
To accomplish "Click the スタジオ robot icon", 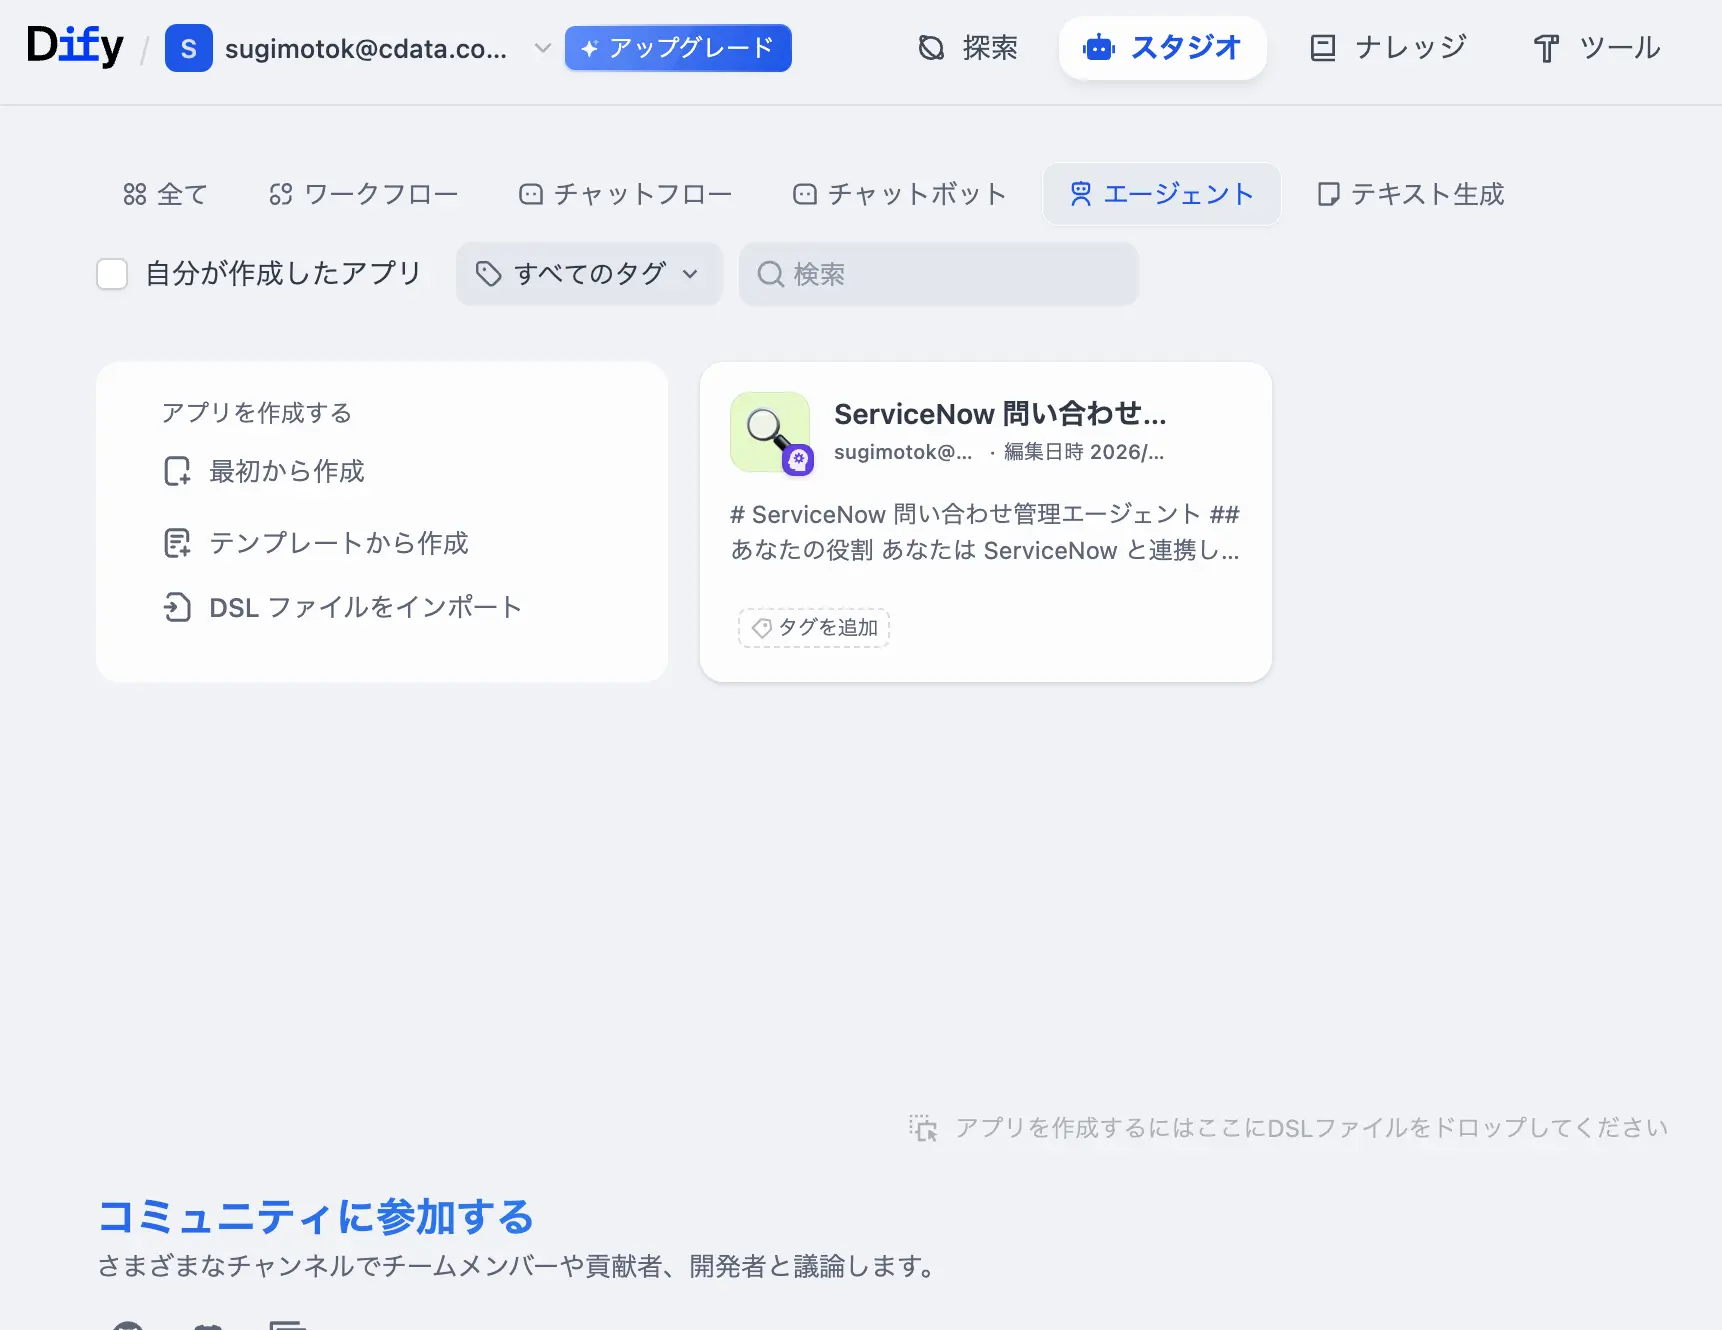I will 1099,48.
